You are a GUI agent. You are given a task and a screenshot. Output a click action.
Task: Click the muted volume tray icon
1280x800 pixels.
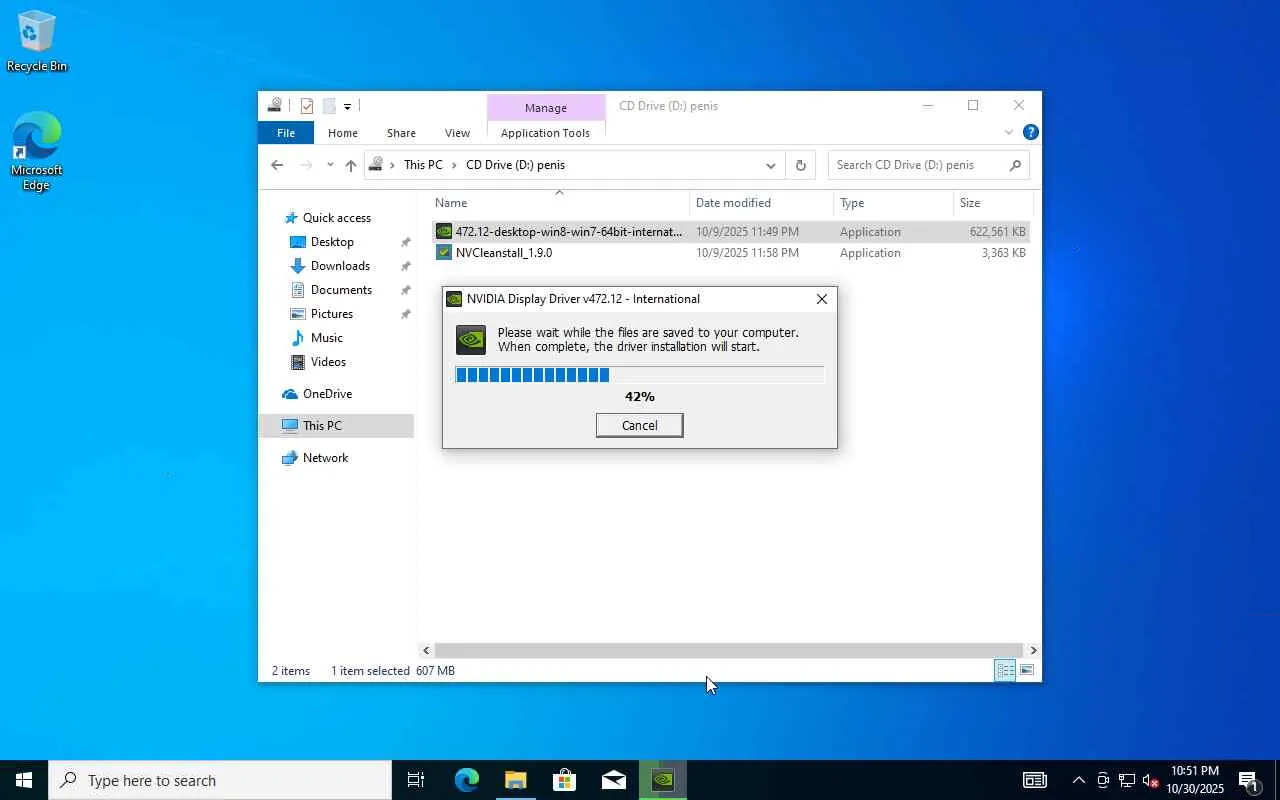1150,780
